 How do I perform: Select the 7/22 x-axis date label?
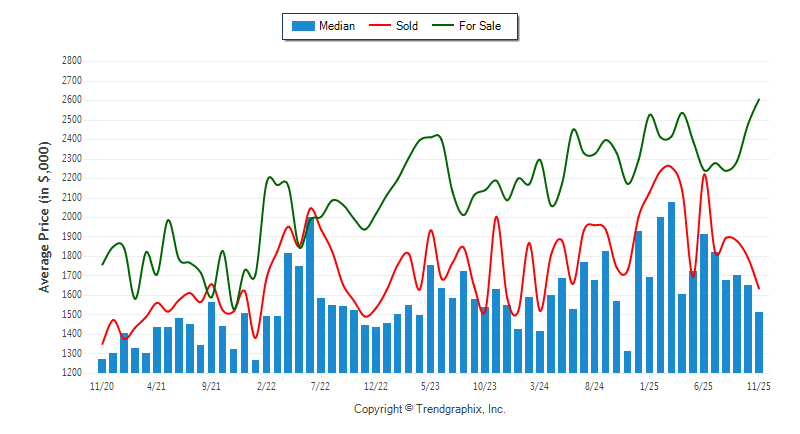pos(321,385)
